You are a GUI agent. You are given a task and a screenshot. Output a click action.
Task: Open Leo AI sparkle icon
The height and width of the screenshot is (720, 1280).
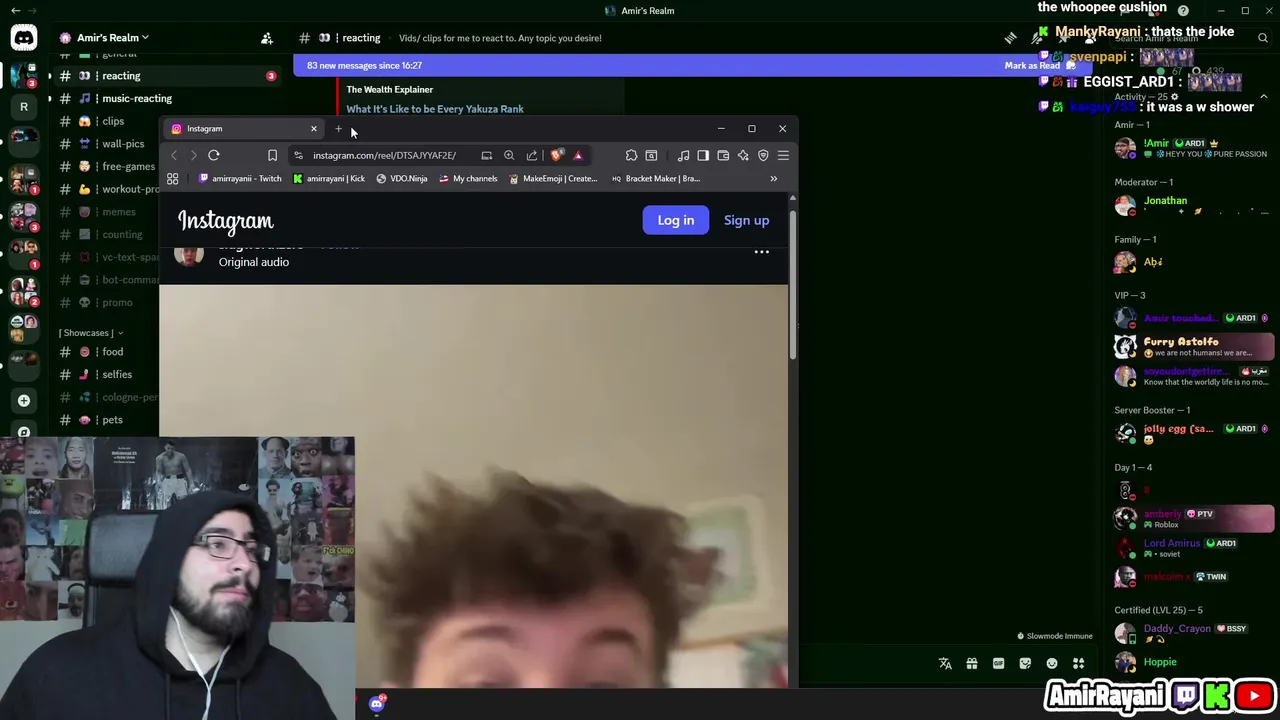[743, 155]
